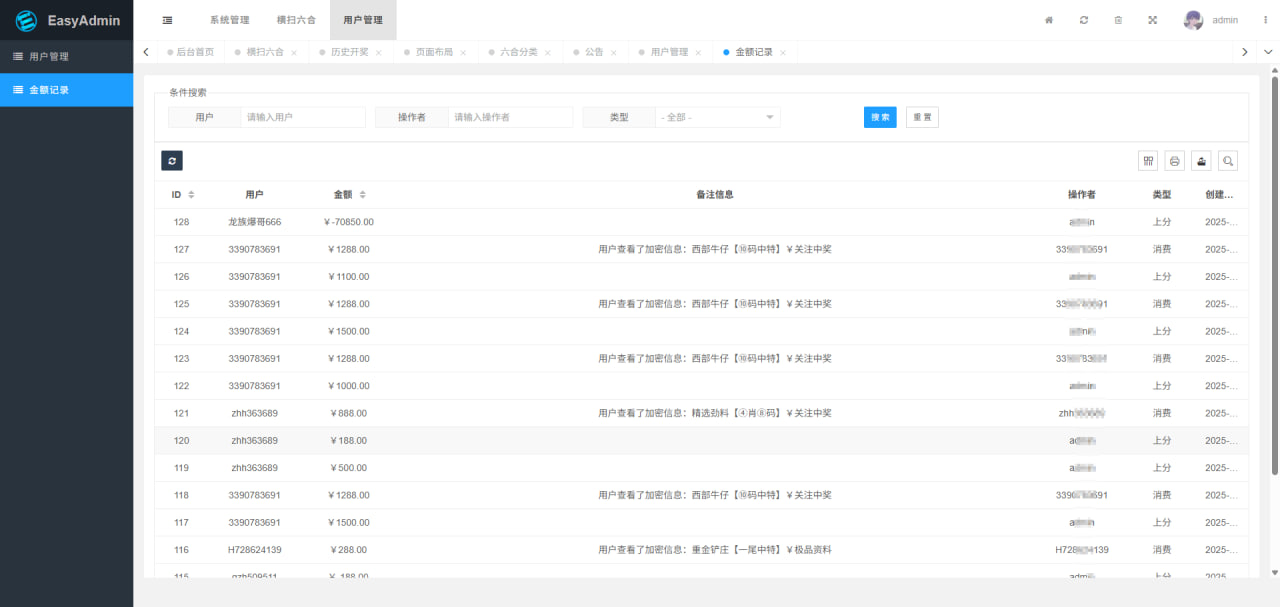Switch to the 六合分类 tab
Image resolution: width=1280 pixels, height=607 pixels.
(519, 52)
